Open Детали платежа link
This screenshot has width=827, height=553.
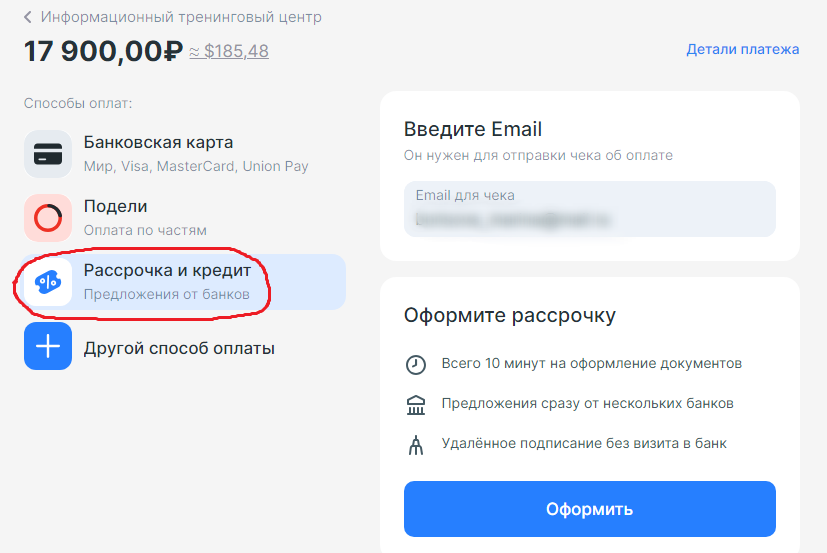(x=743, y=50)
